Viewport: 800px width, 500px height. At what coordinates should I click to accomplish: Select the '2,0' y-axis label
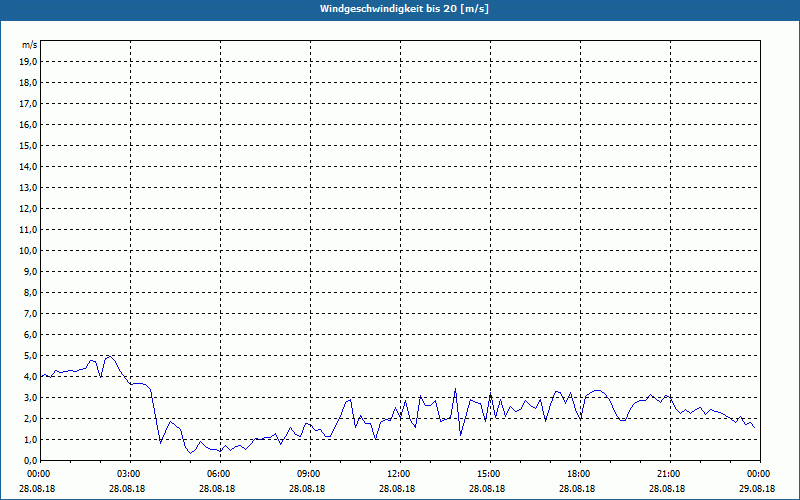31,419
